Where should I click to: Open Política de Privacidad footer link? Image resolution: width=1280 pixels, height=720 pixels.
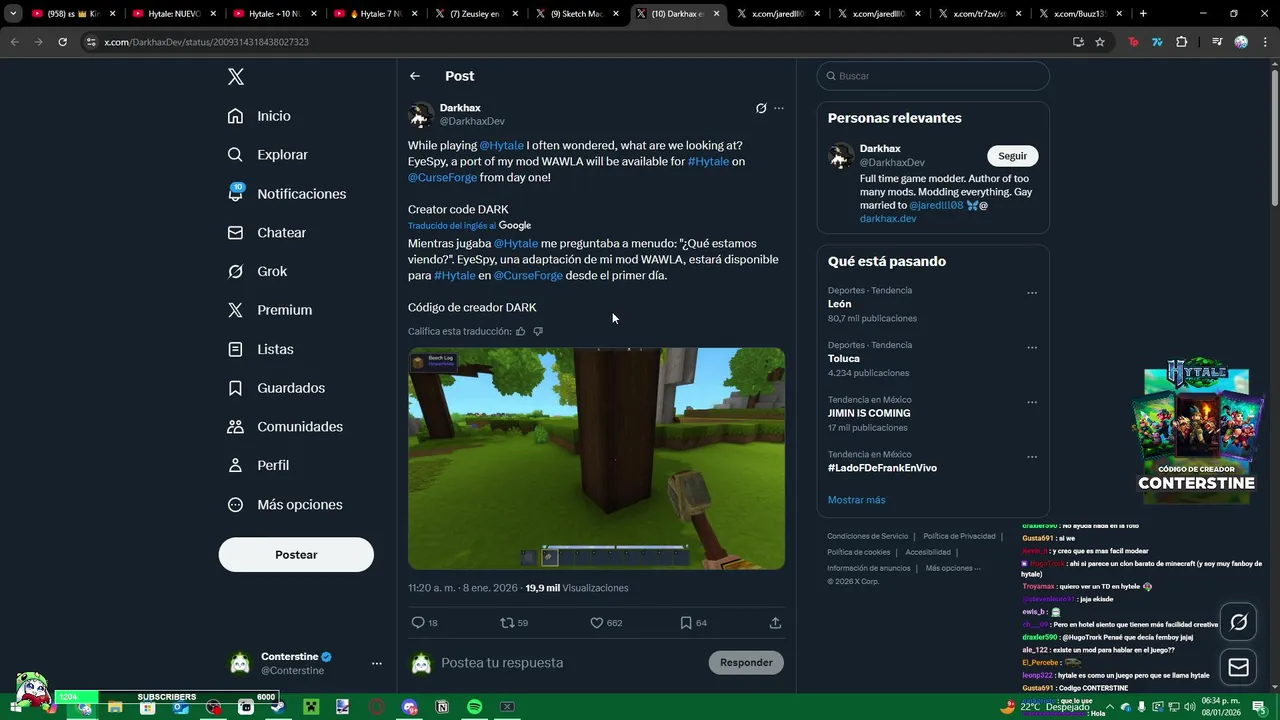pyautogui.click(x=959, y=536)
